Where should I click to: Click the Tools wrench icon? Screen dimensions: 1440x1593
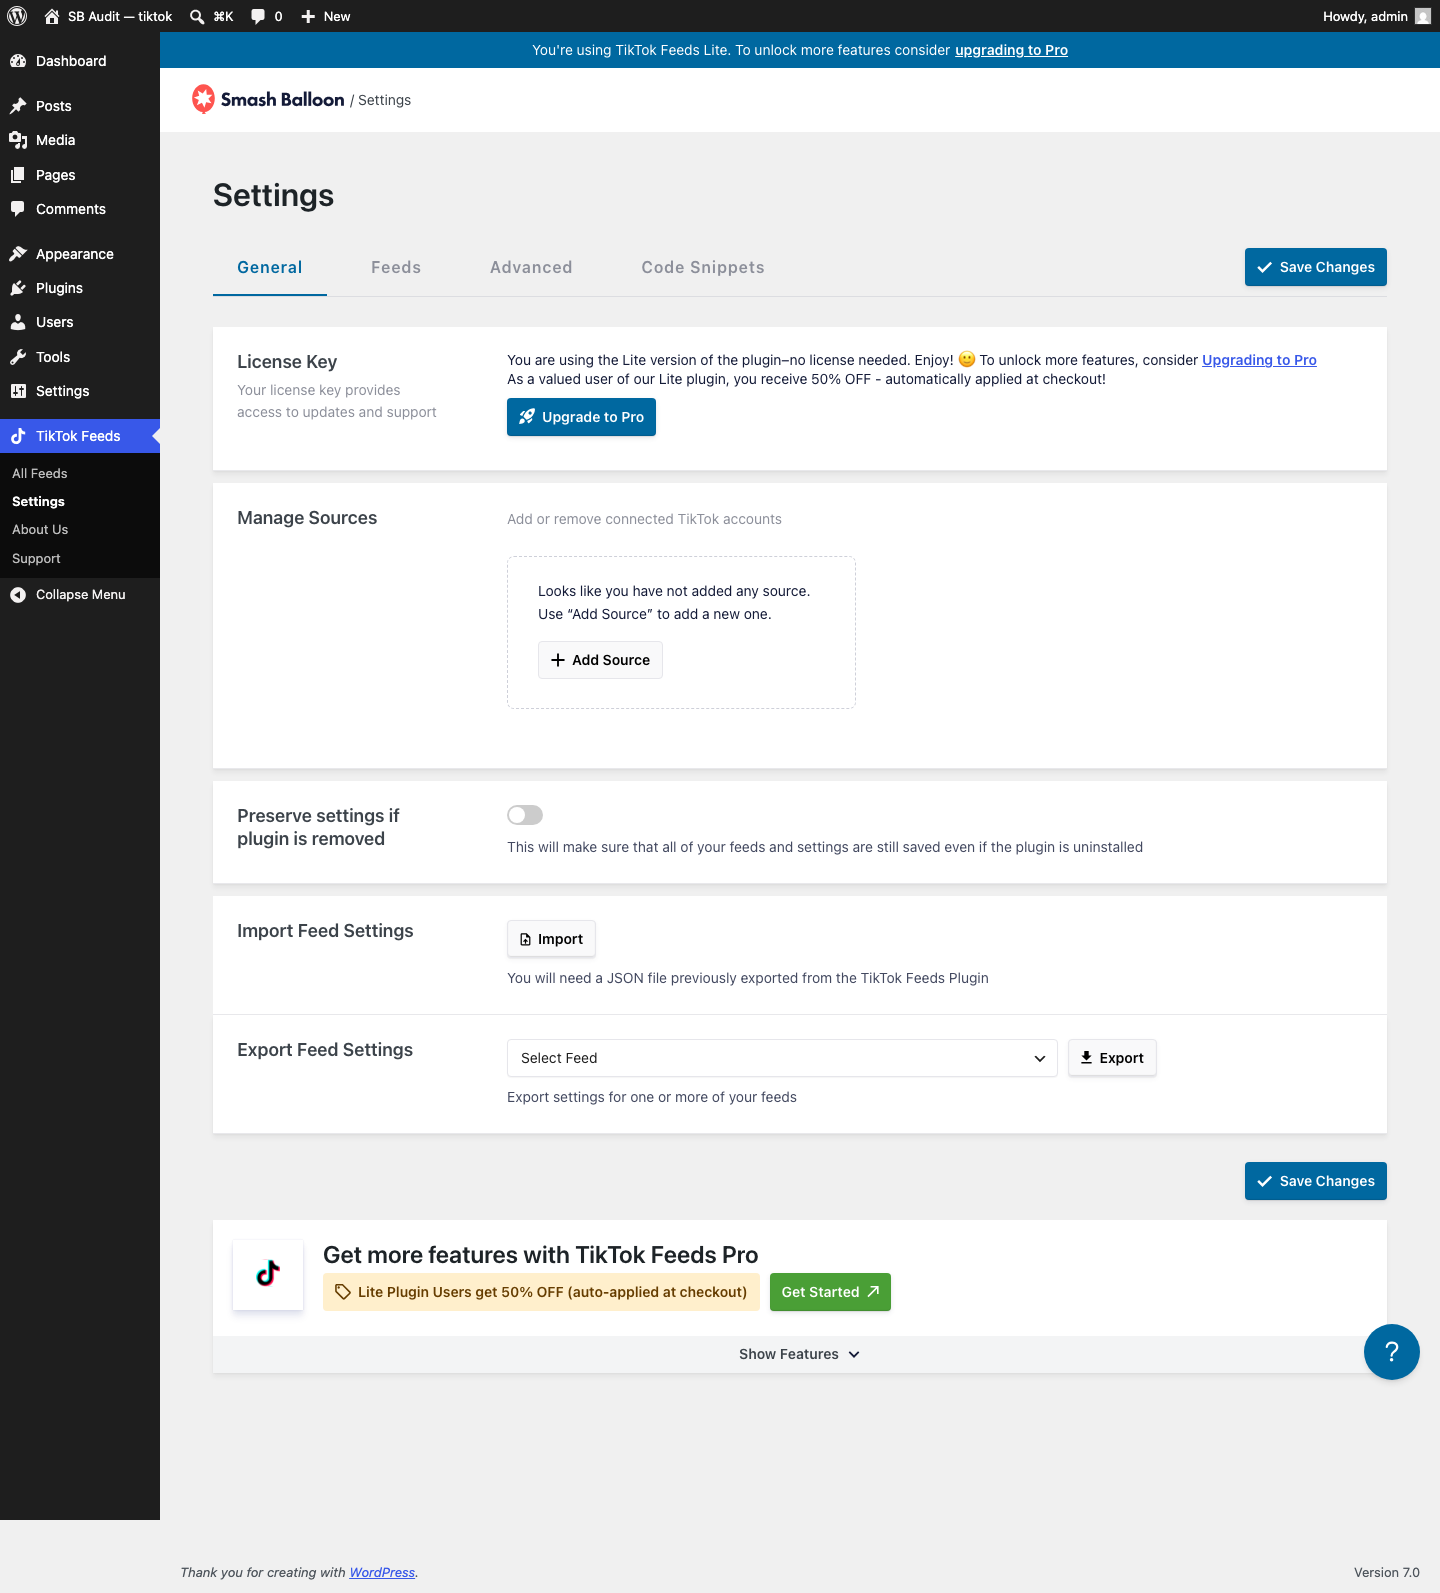[x=18, y=357]
